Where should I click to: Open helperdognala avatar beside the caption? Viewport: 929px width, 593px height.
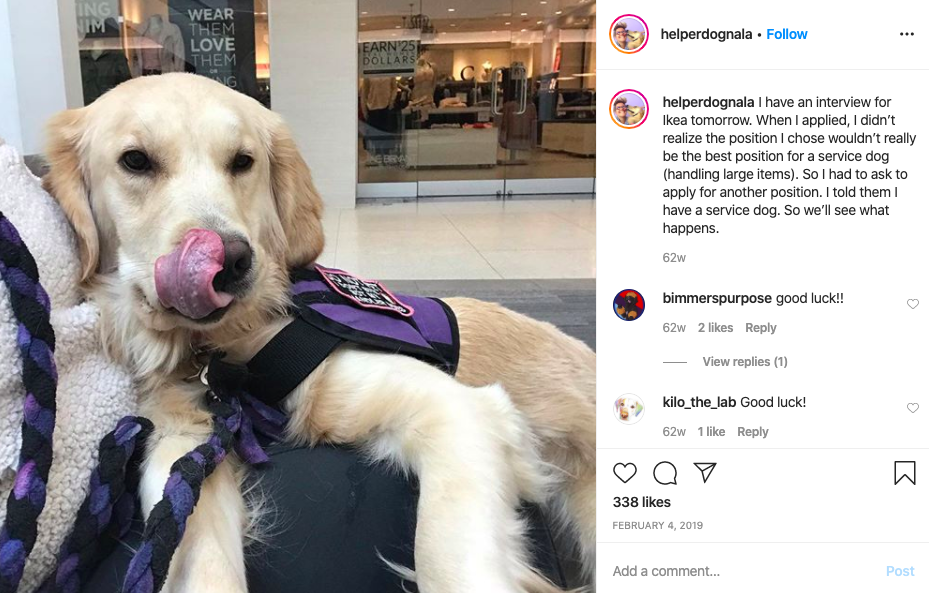point(629,109)
